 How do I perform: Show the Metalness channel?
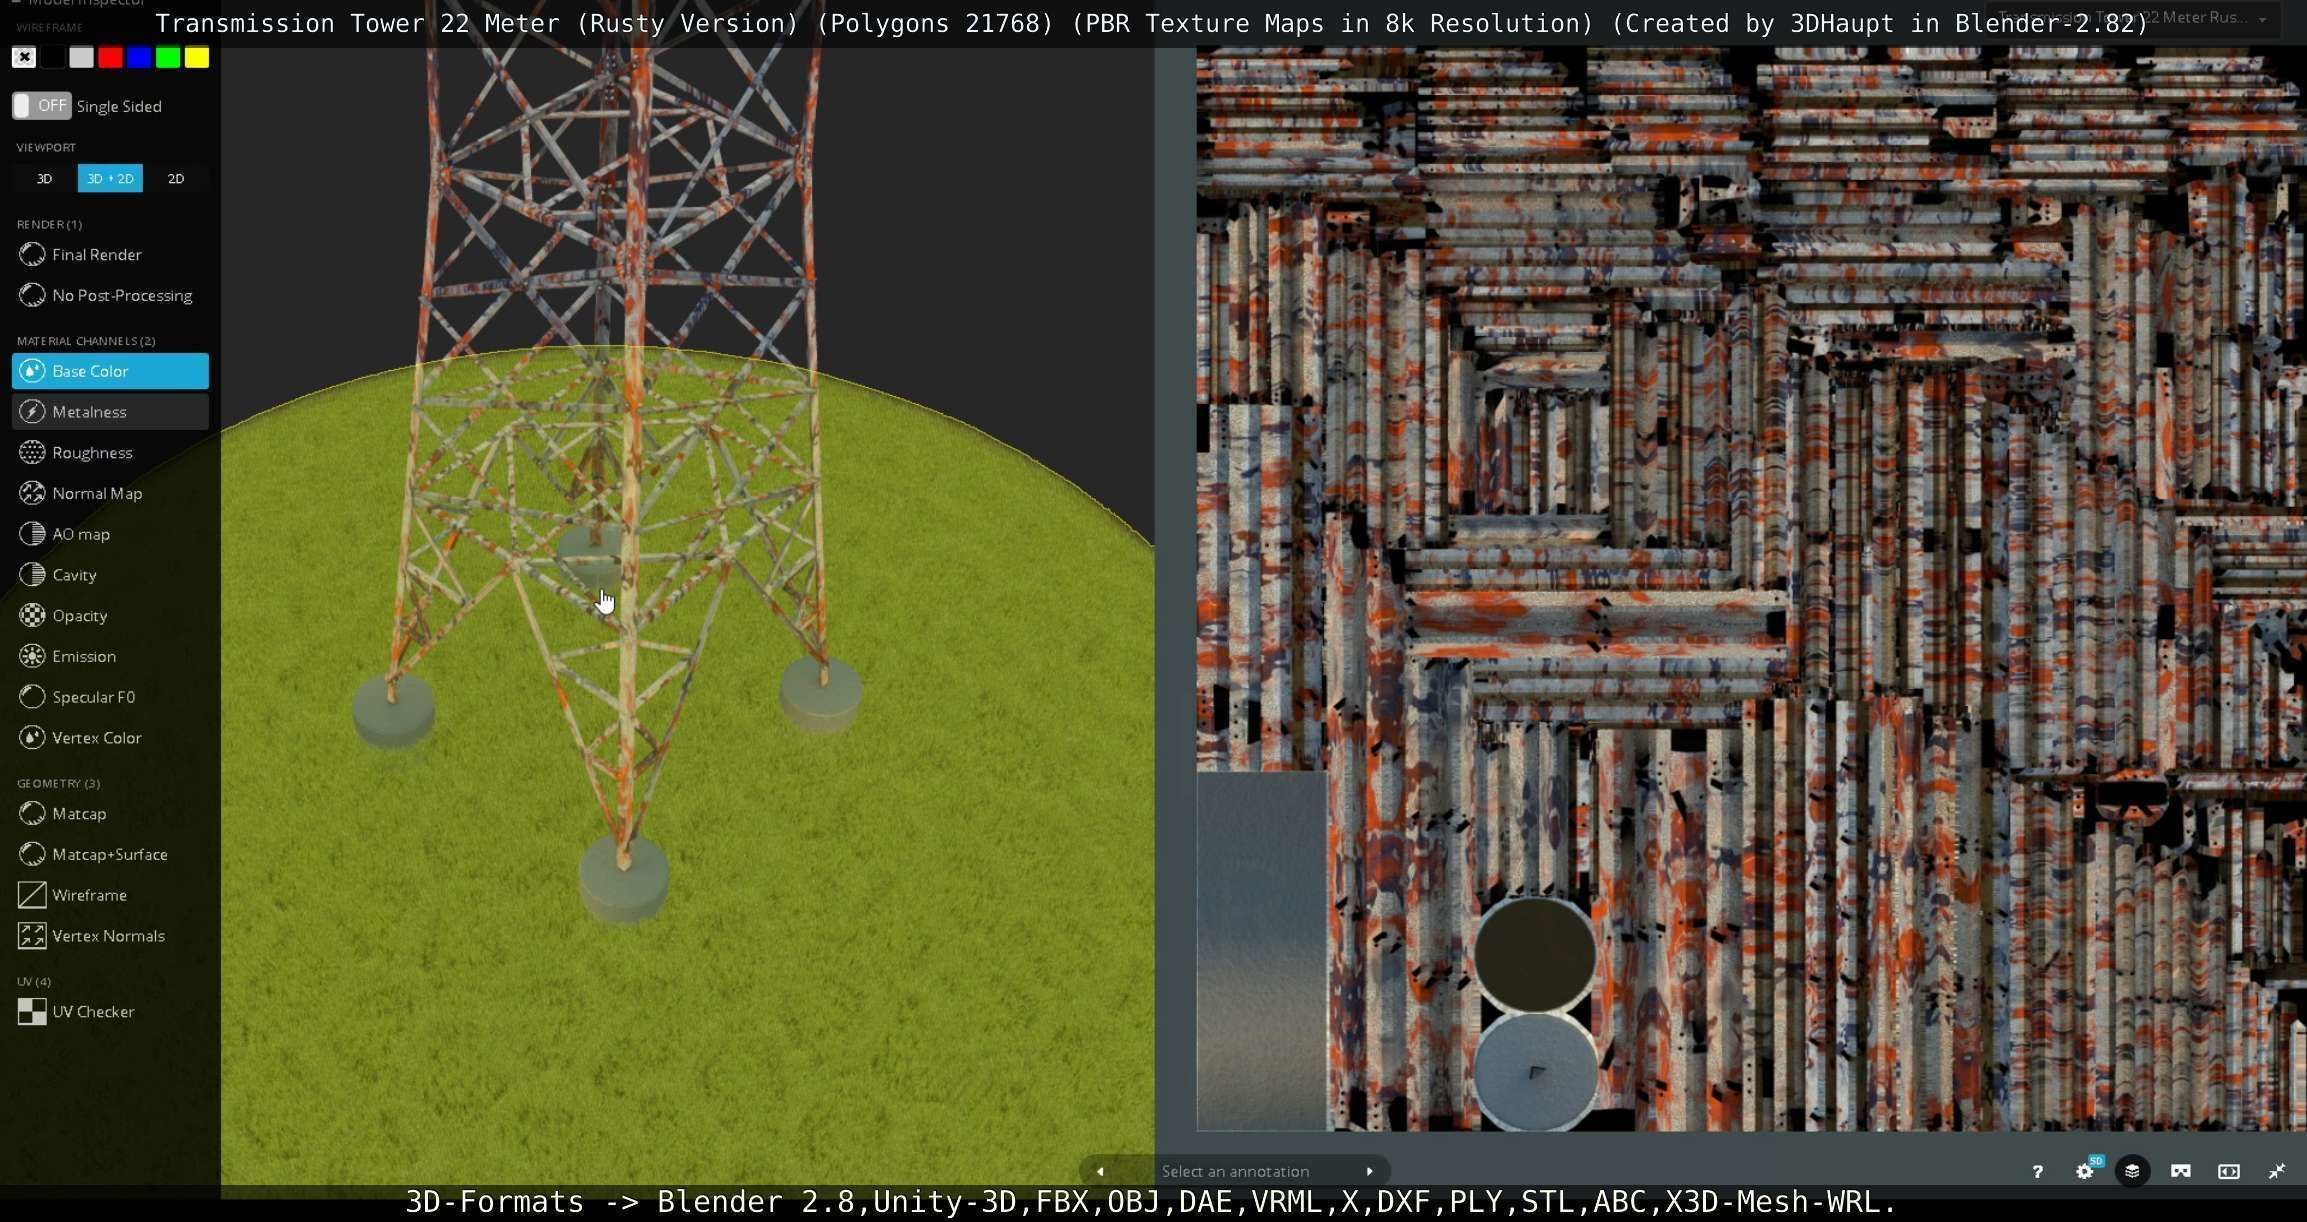click(x=110, y=412)
